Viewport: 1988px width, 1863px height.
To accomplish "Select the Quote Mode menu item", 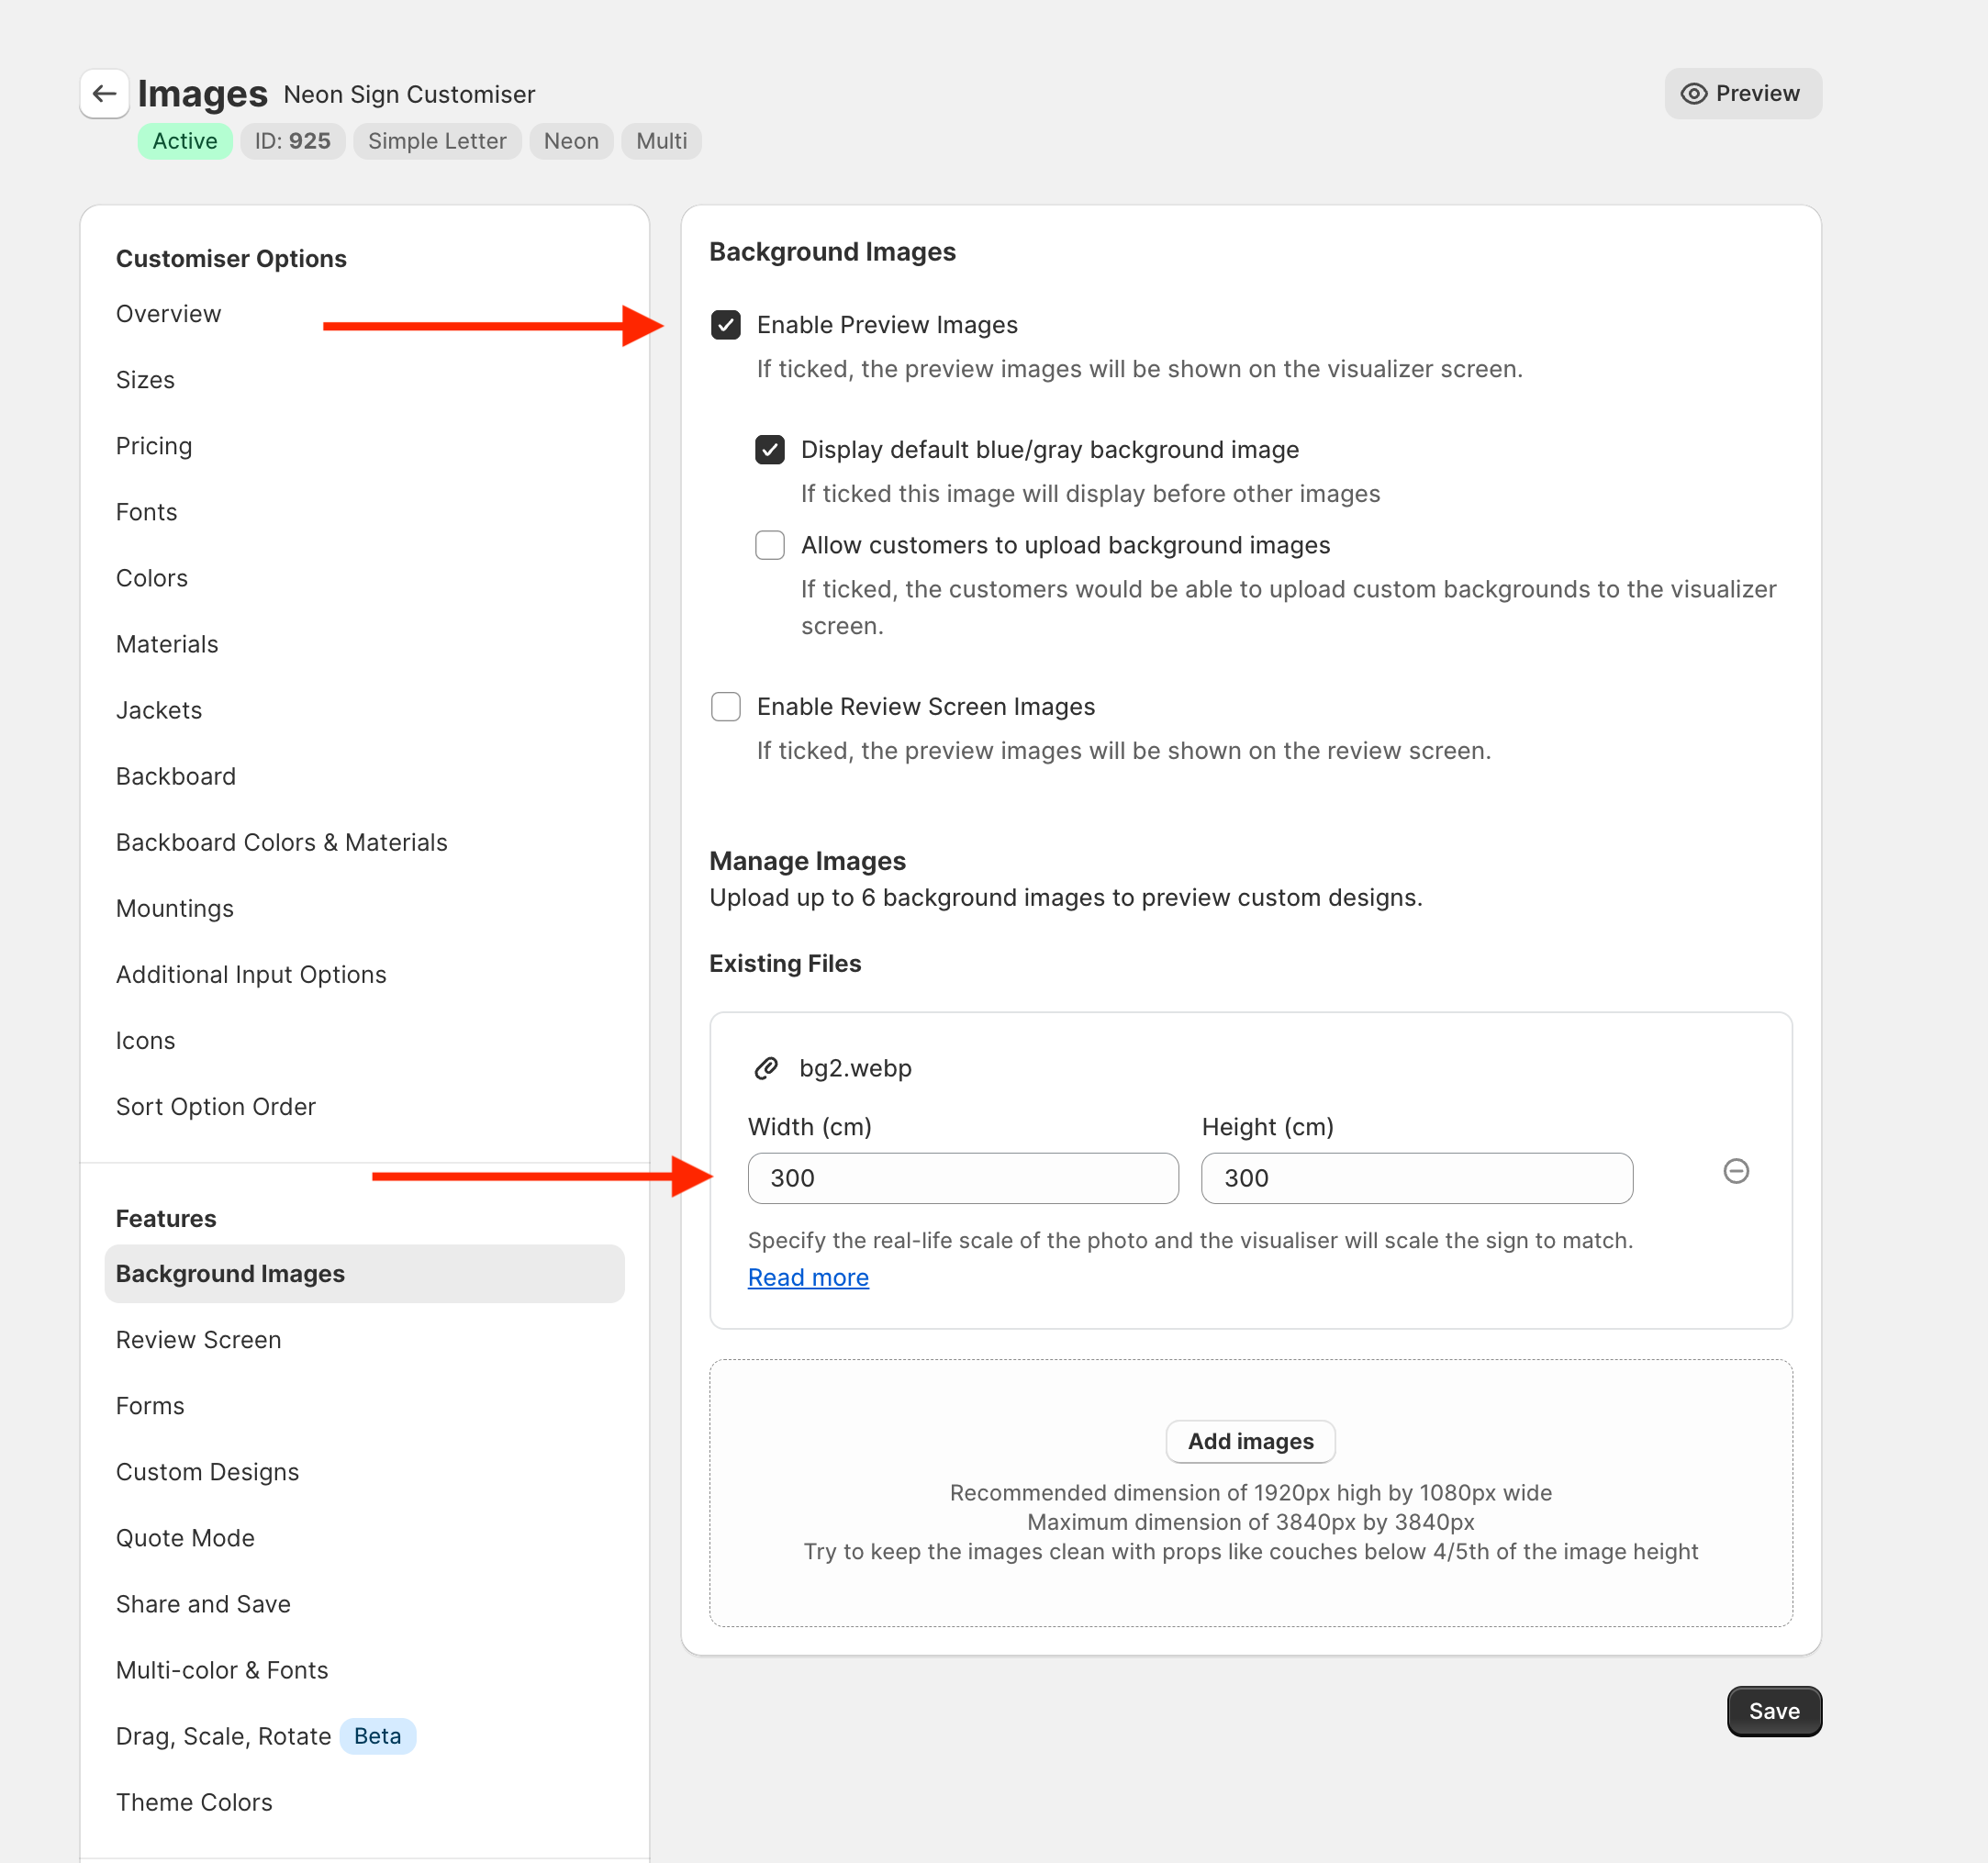I will point(185,1538).
